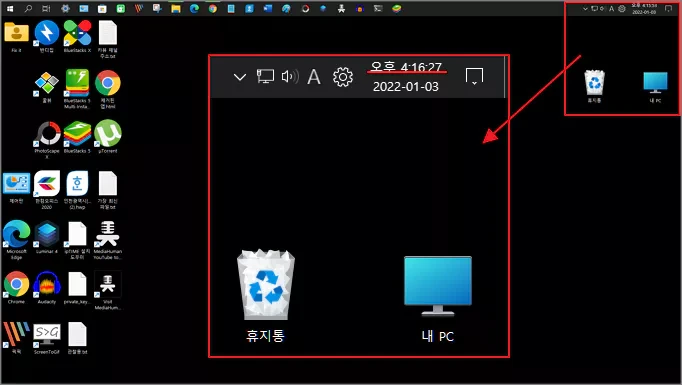Image resolution: width=682 pixels, height=385 pixels.
Task: Launch Microsoft Edge from the taskbar
Action: (x=194, y=8)
